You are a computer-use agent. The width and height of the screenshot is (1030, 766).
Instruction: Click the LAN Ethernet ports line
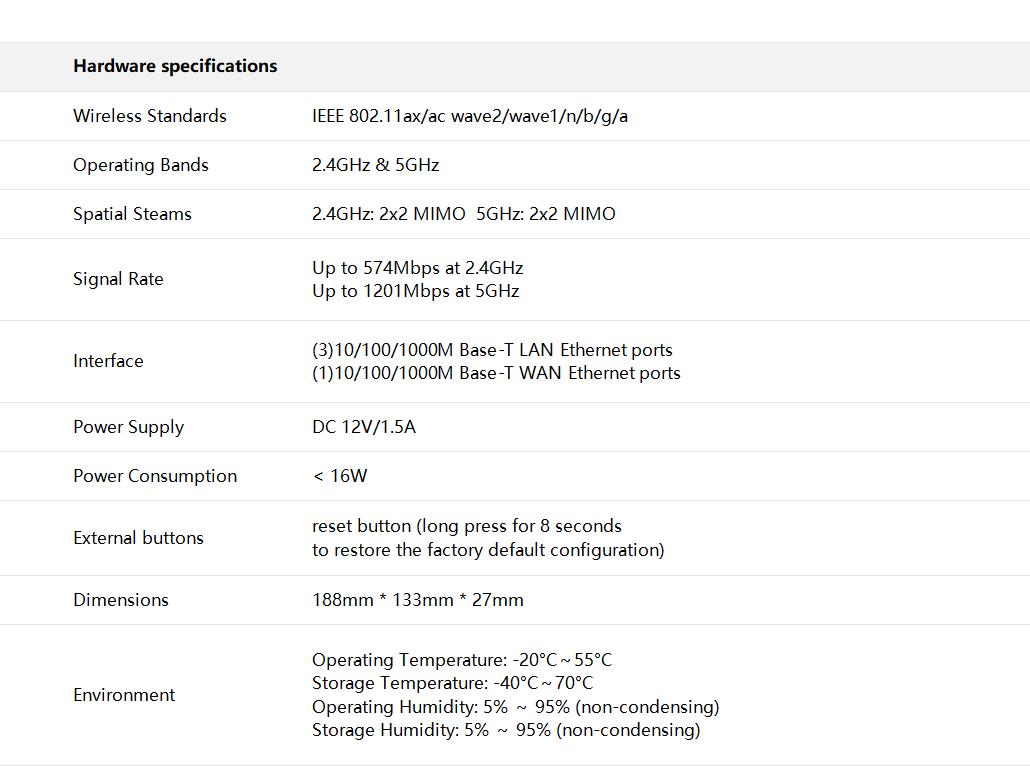tap(492, 350)
